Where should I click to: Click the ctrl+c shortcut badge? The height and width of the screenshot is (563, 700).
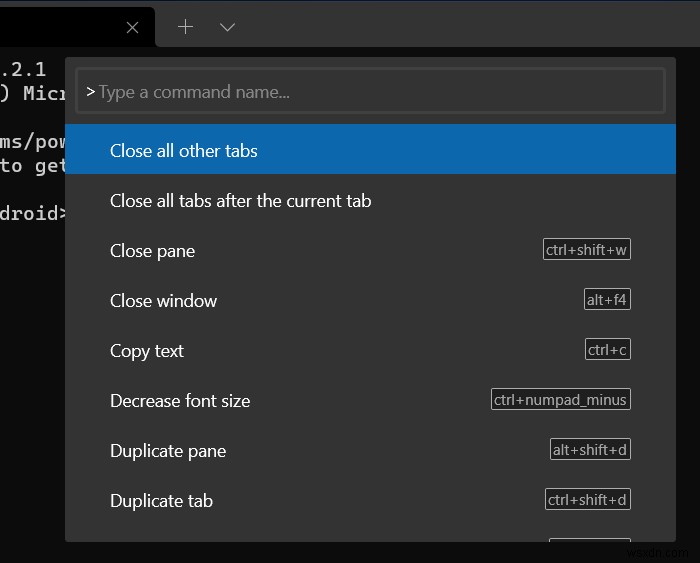pyautogui.click(x=608, y=350)
